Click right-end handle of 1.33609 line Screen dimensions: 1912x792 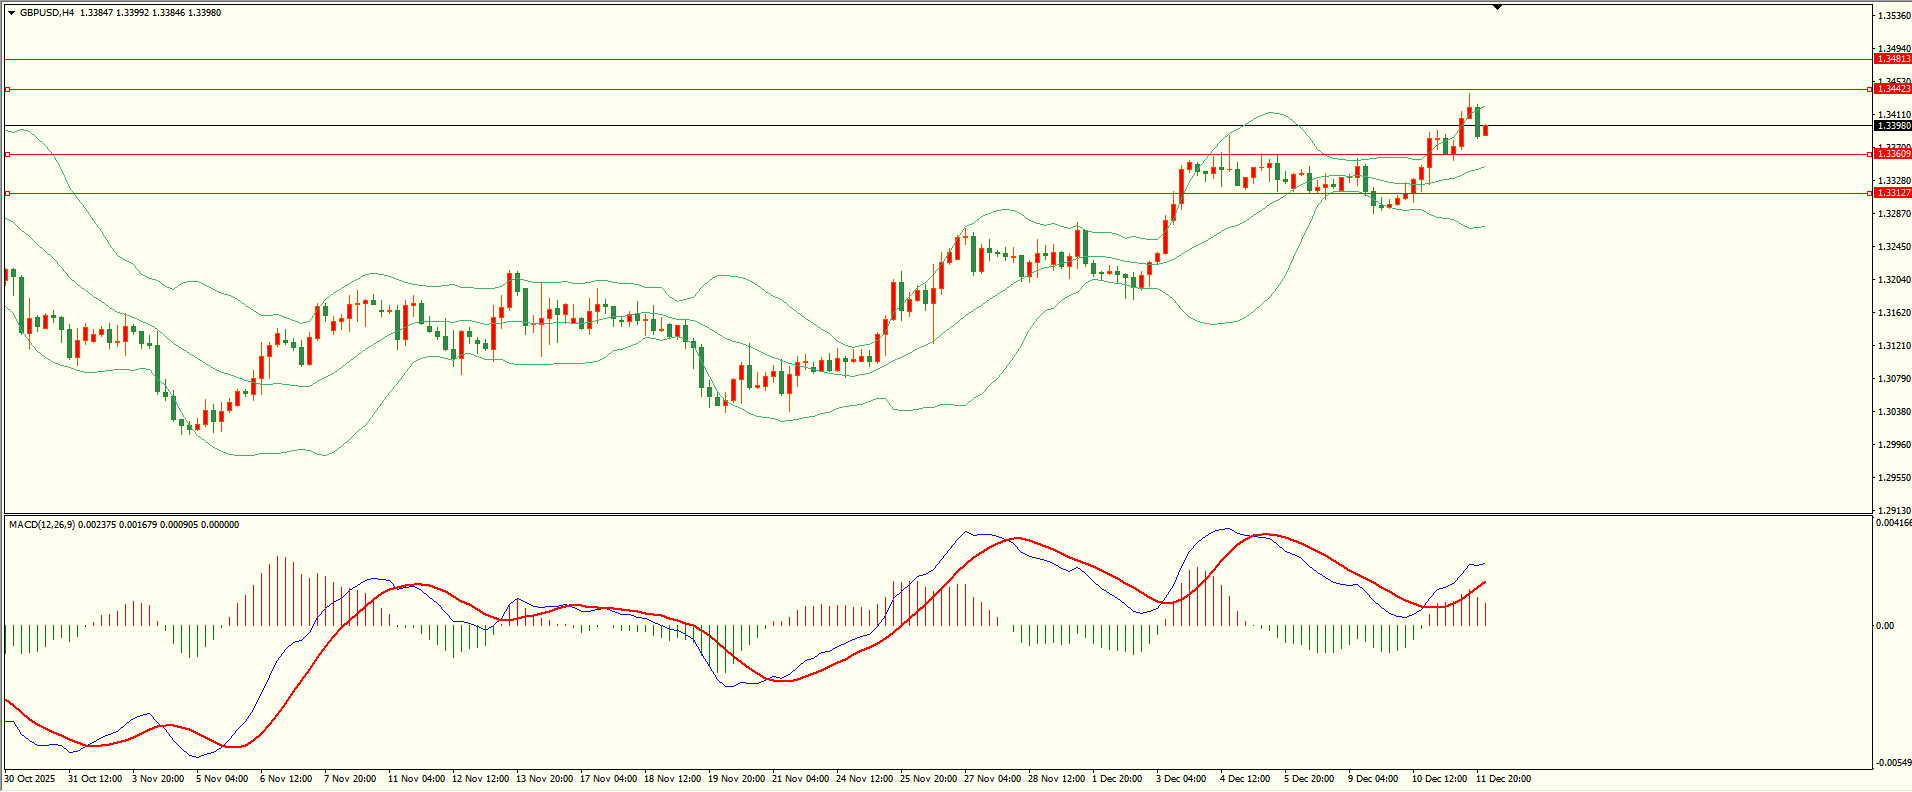[x=1869, y=154]
